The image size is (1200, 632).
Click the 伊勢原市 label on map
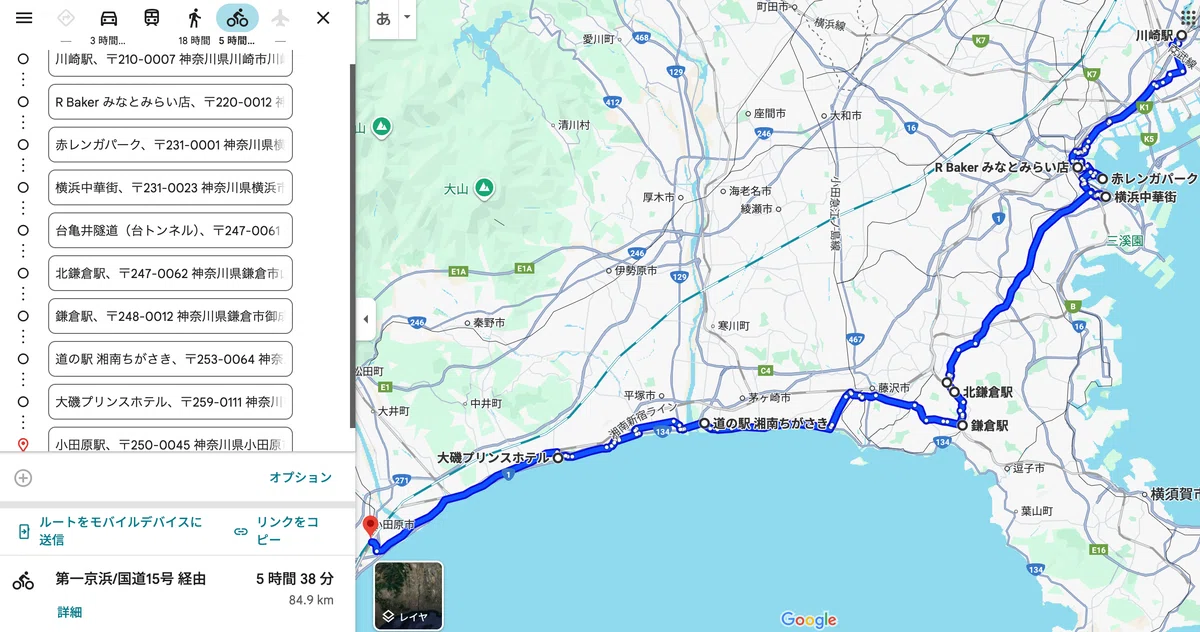(x=636, y=270)
